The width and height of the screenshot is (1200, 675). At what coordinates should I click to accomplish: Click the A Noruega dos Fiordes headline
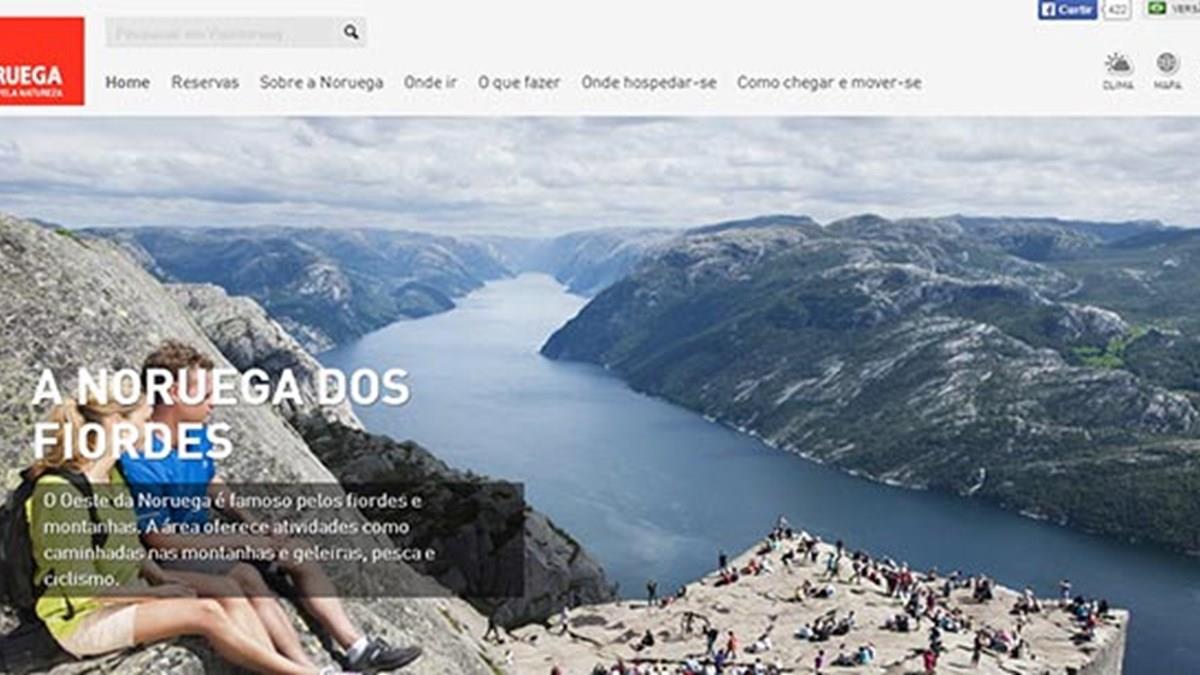tap(221, 414)
